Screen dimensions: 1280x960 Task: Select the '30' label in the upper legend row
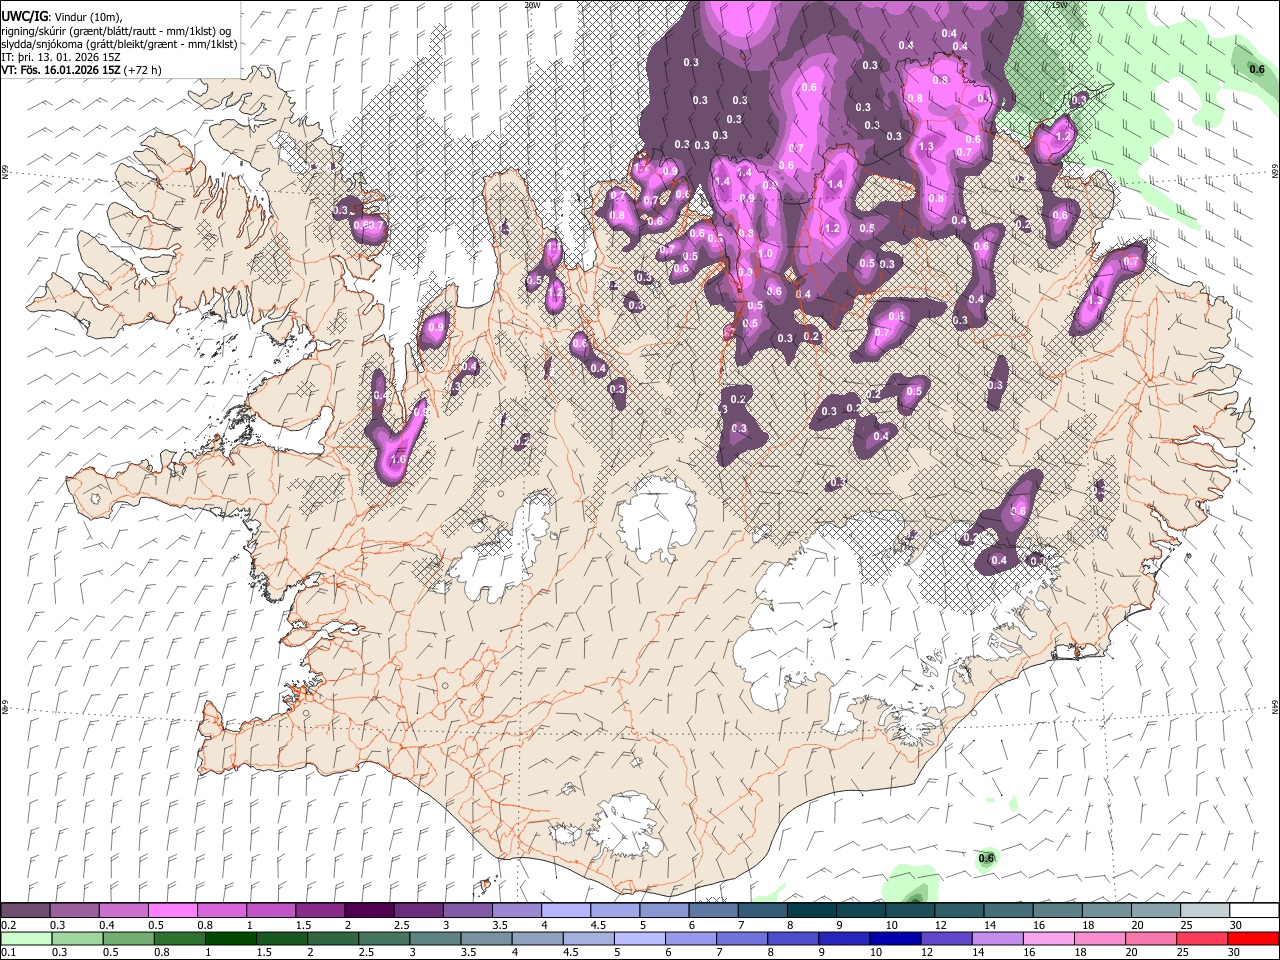[1235, 925]
